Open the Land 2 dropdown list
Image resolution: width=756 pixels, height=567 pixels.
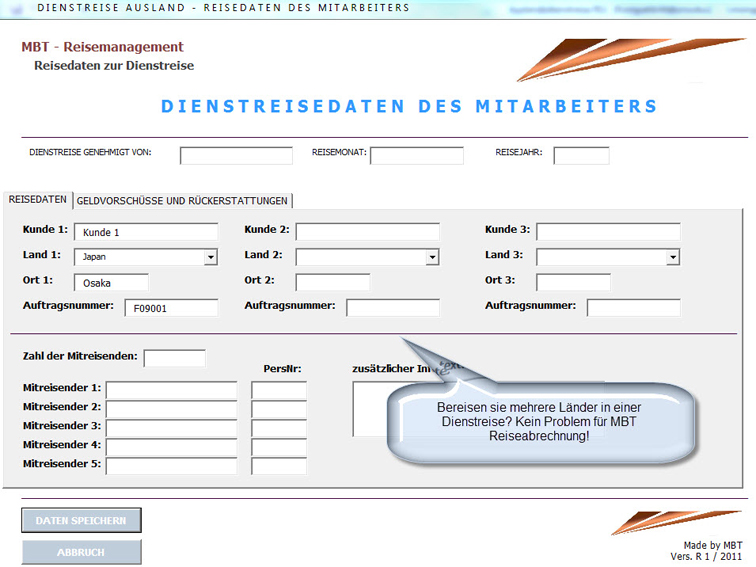pos(432,257)
